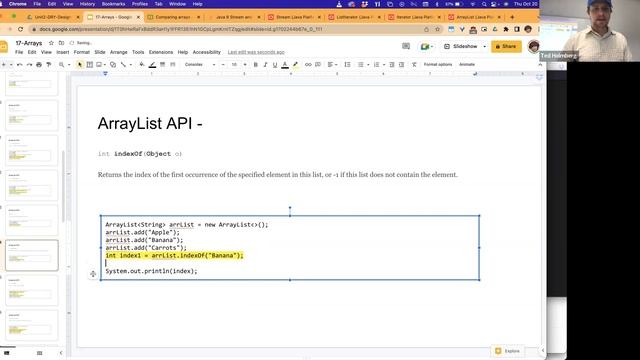Open the Format menu
This screenshot has height=360, width=640.
pyautogui.click(x=82, y=52)
